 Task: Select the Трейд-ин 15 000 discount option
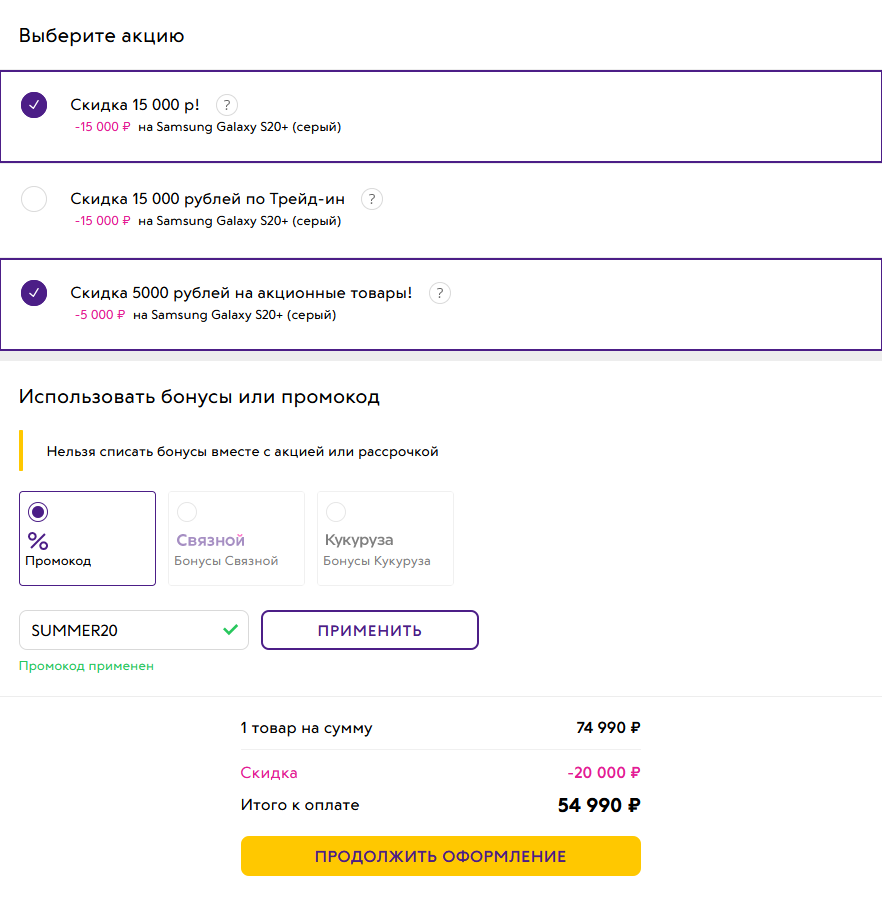(x=34, y=199)
